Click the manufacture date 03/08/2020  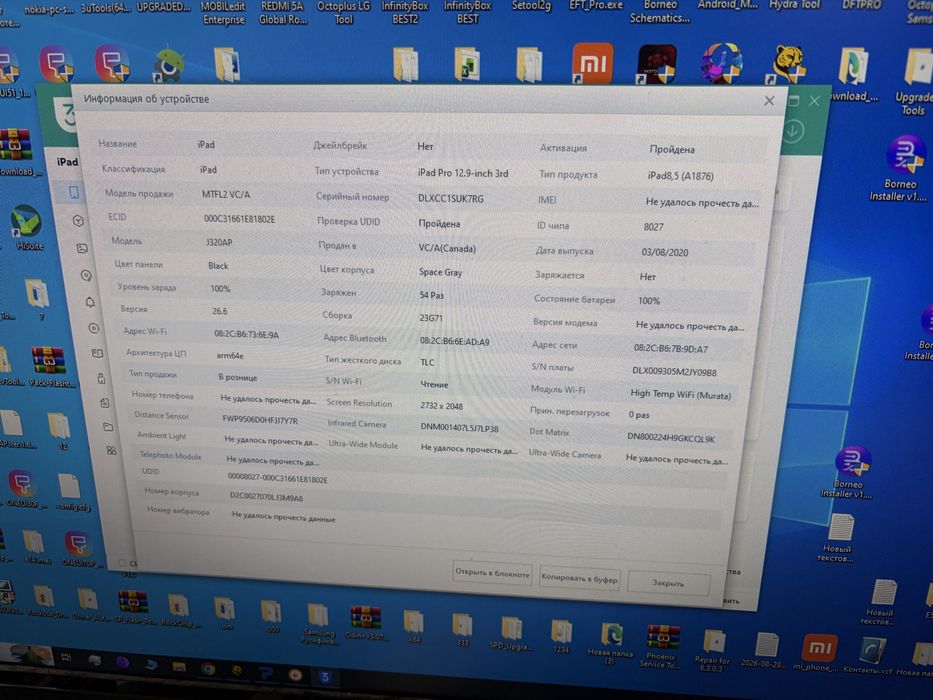pyautogui.click(x=665, y=252)
